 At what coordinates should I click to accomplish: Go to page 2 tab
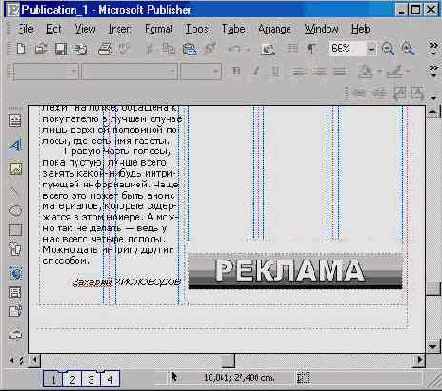pyautogui.click(x=72, y=379)
